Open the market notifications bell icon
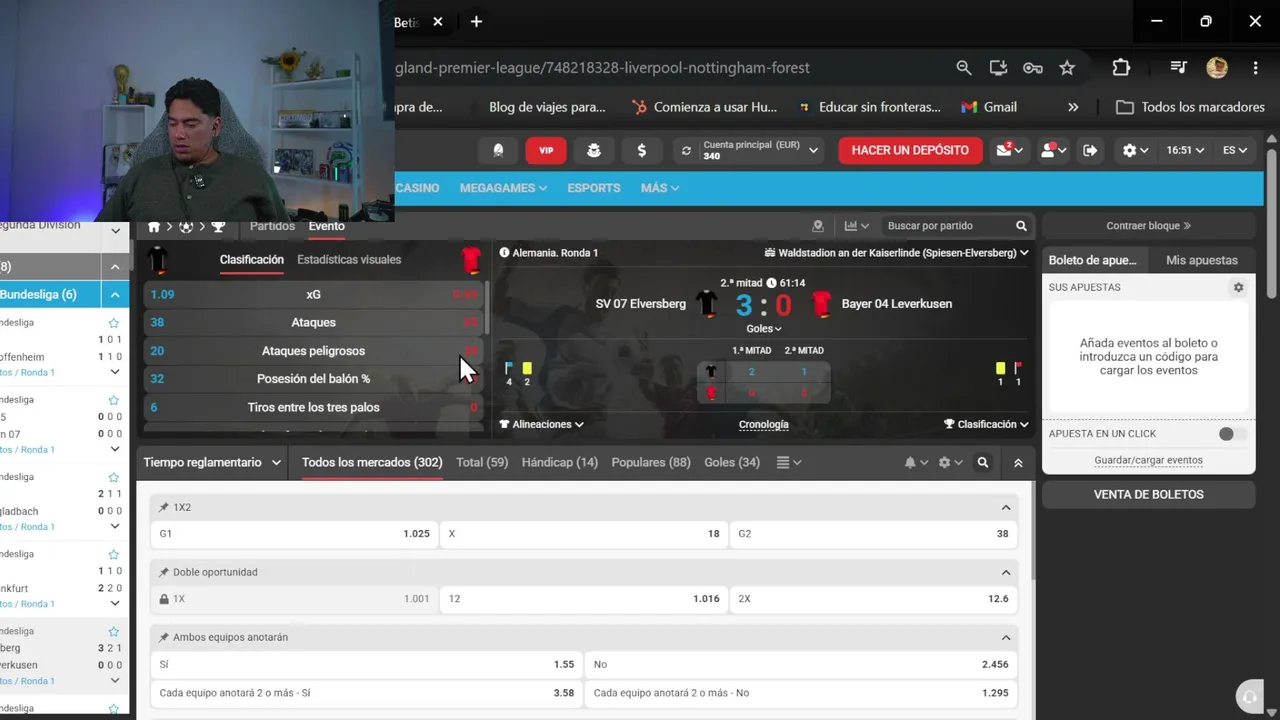 coord(915,463)
